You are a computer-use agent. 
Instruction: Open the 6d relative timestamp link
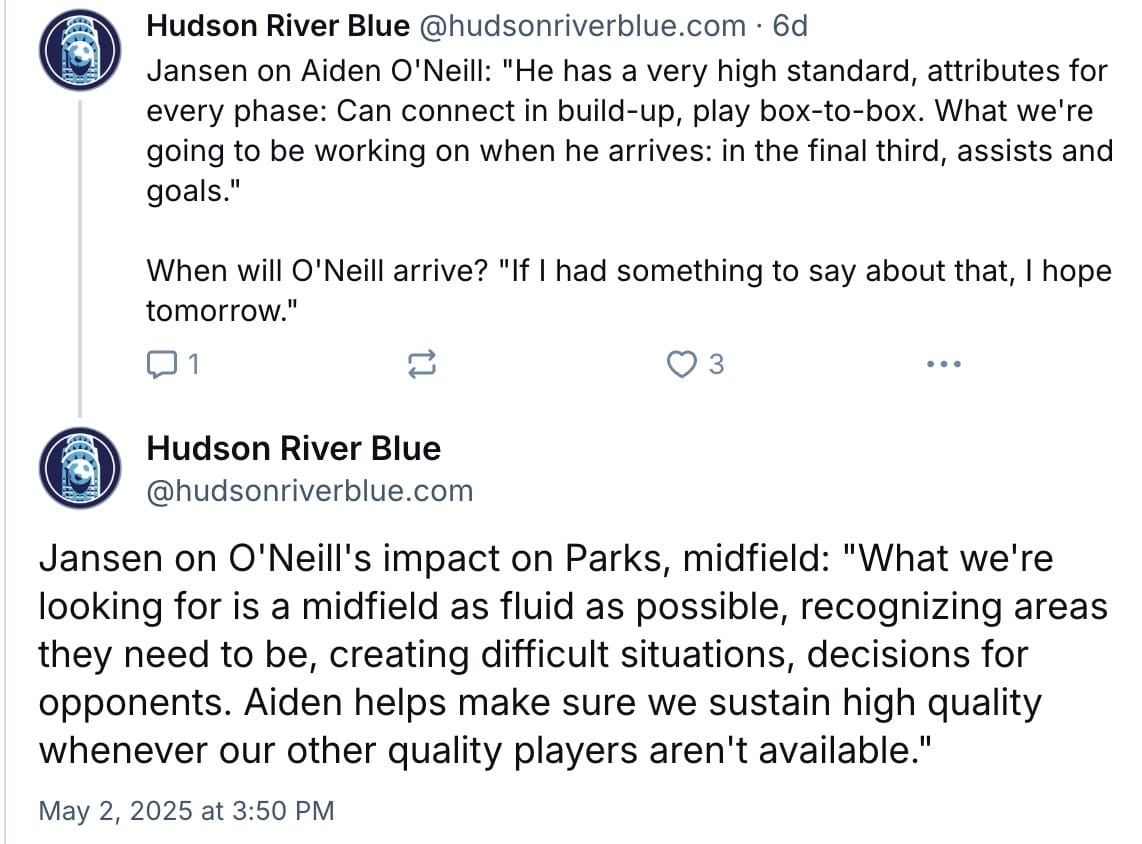click(790, 26)
